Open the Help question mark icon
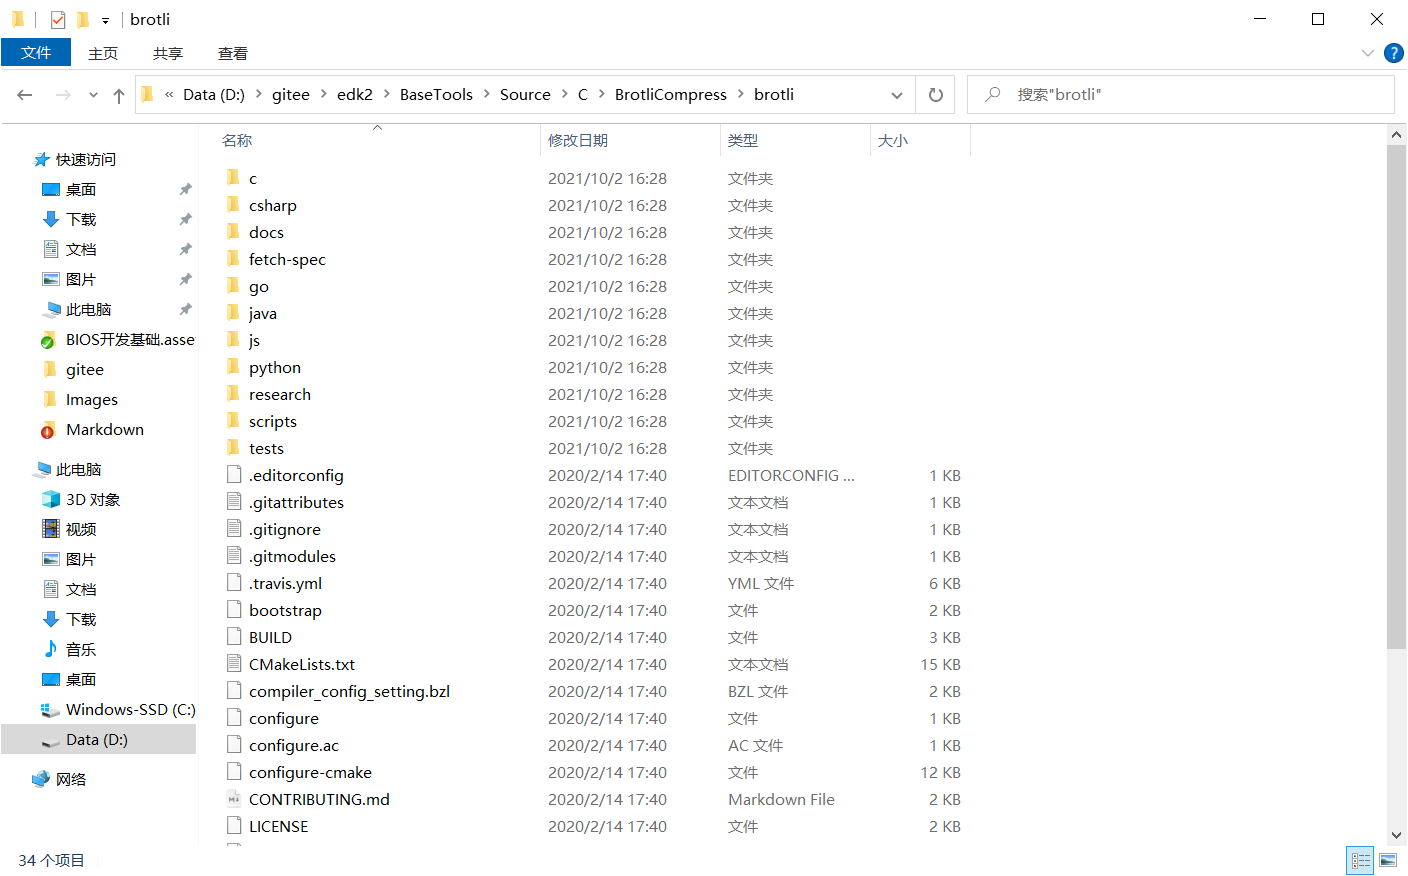The height and width of the screenshot is (876, 1408). coord(1394,53)
